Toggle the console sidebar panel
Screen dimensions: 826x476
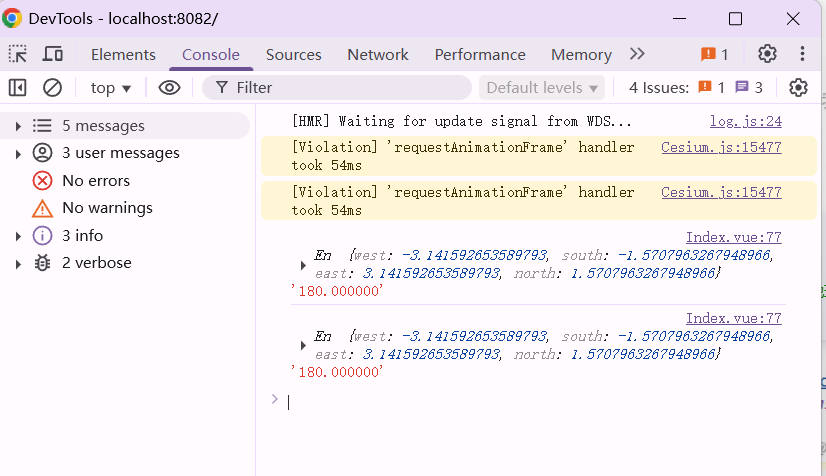17,87
